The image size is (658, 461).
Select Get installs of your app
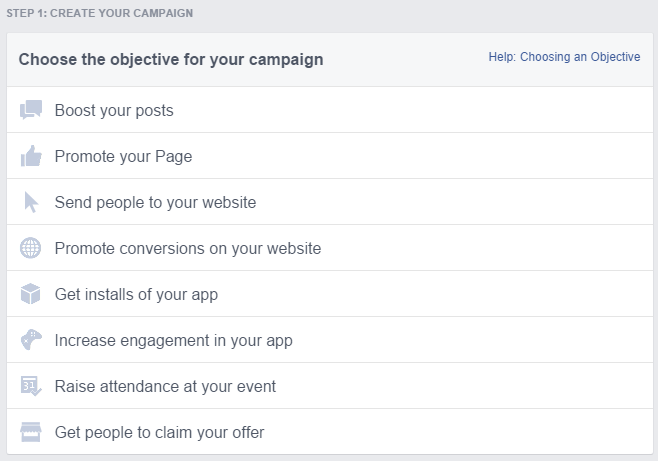(x=330, y=294)
